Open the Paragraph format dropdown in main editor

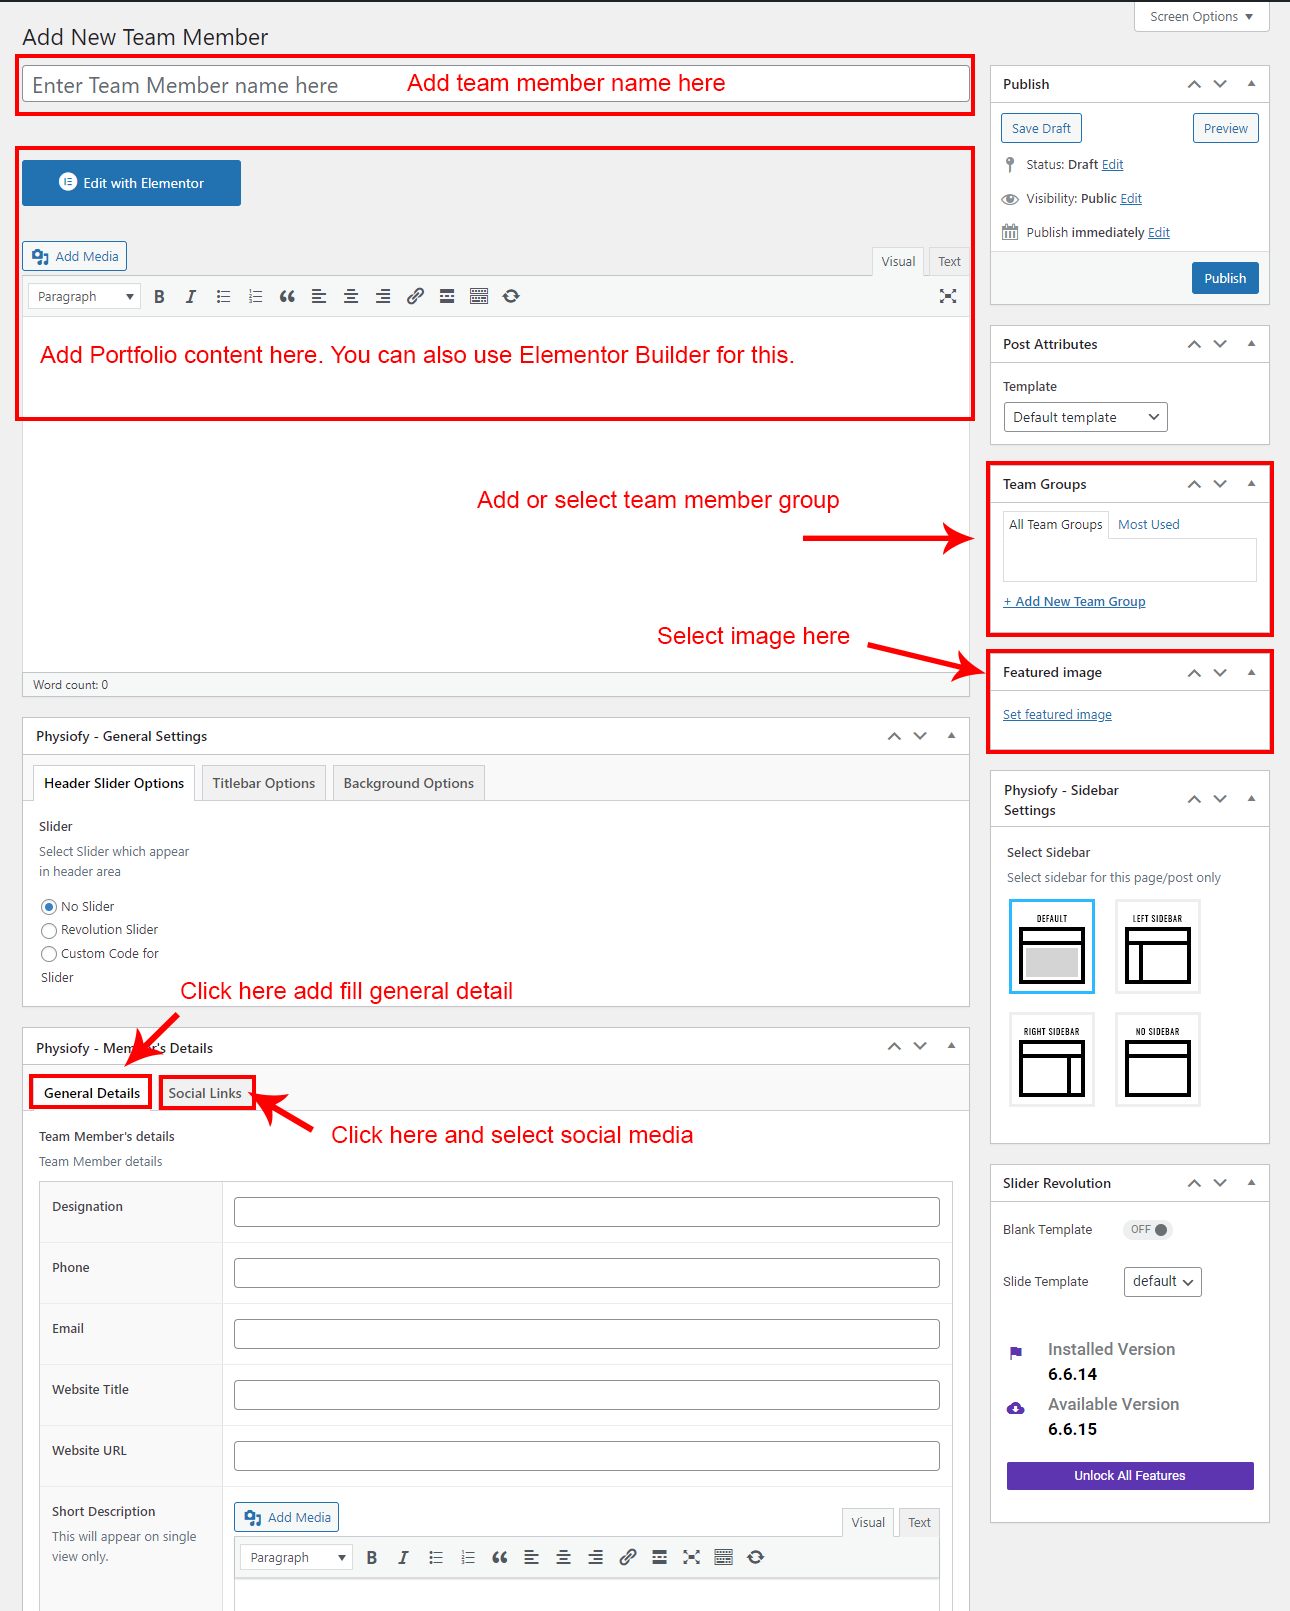[85, 296]
